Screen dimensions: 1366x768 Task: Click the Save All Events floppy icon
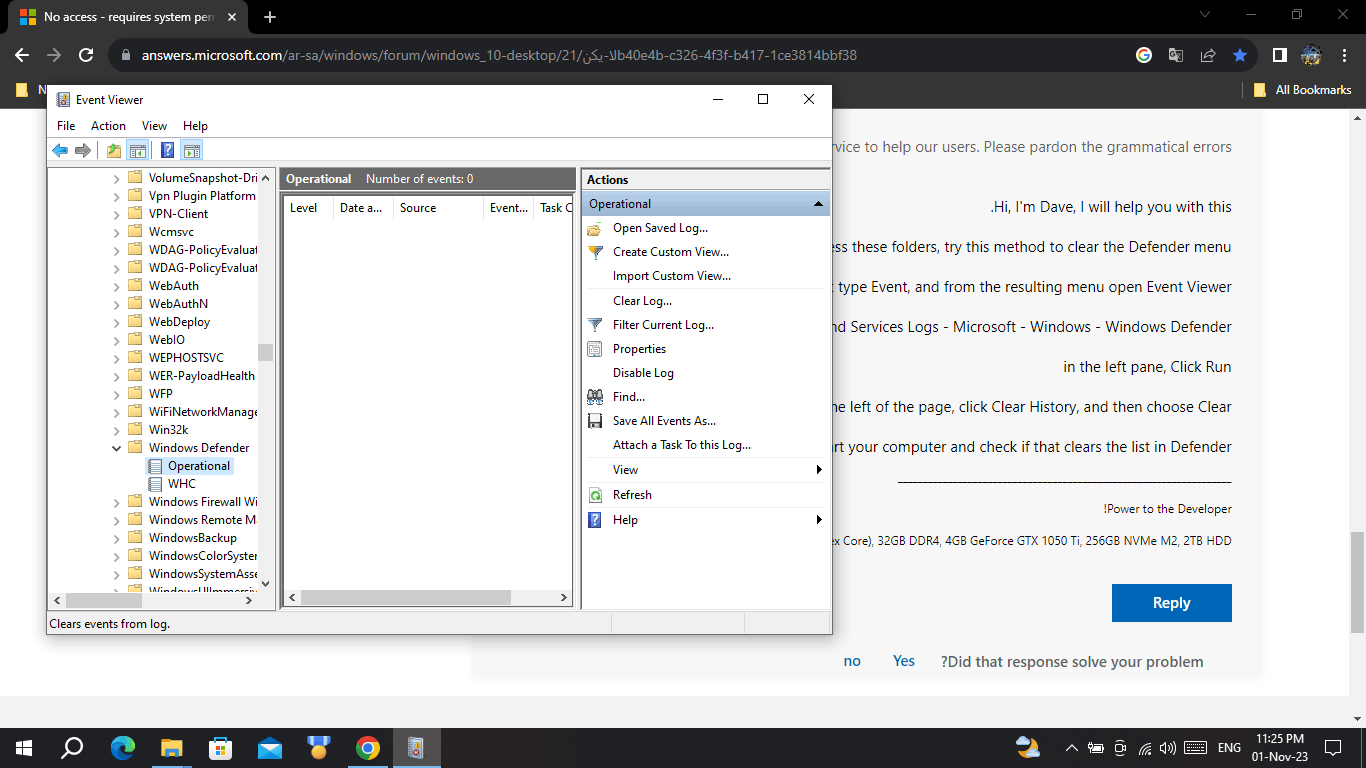[595, 421]
